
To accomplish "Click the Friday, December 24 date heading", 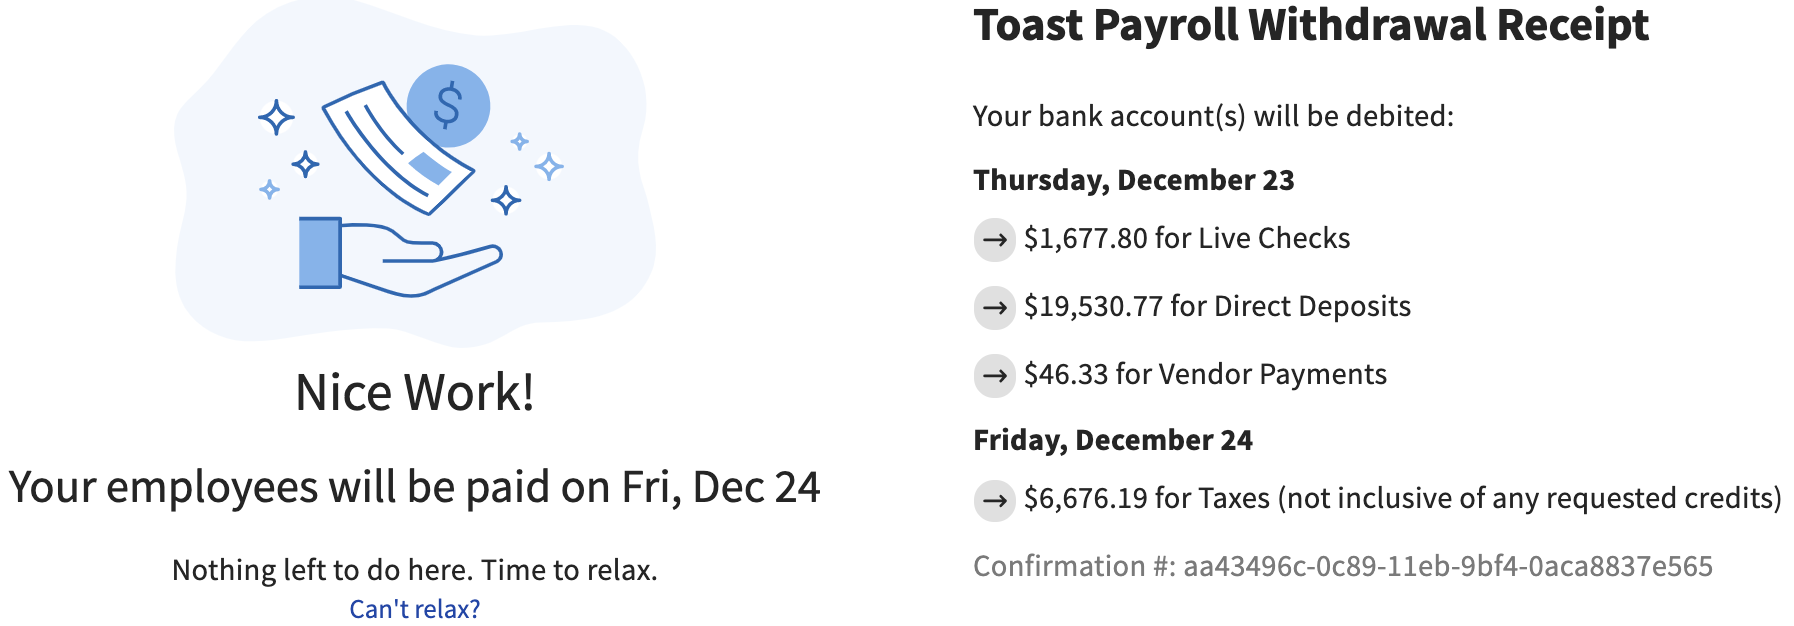I will click(1113, 440).
